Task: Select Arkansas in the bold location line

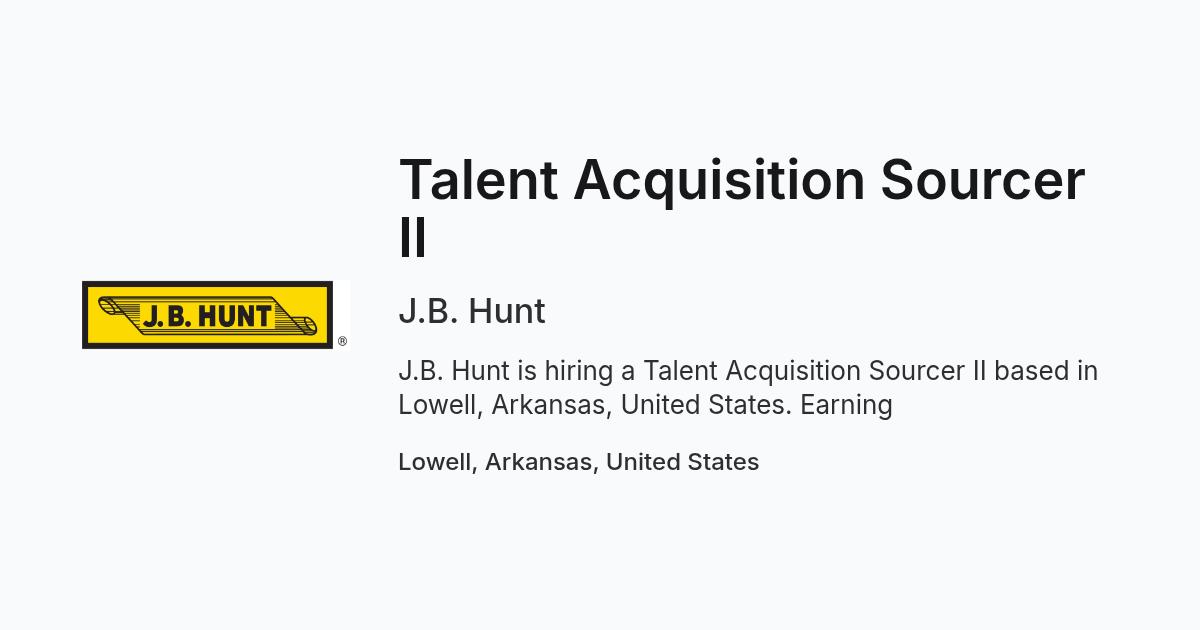Action: 538,462
